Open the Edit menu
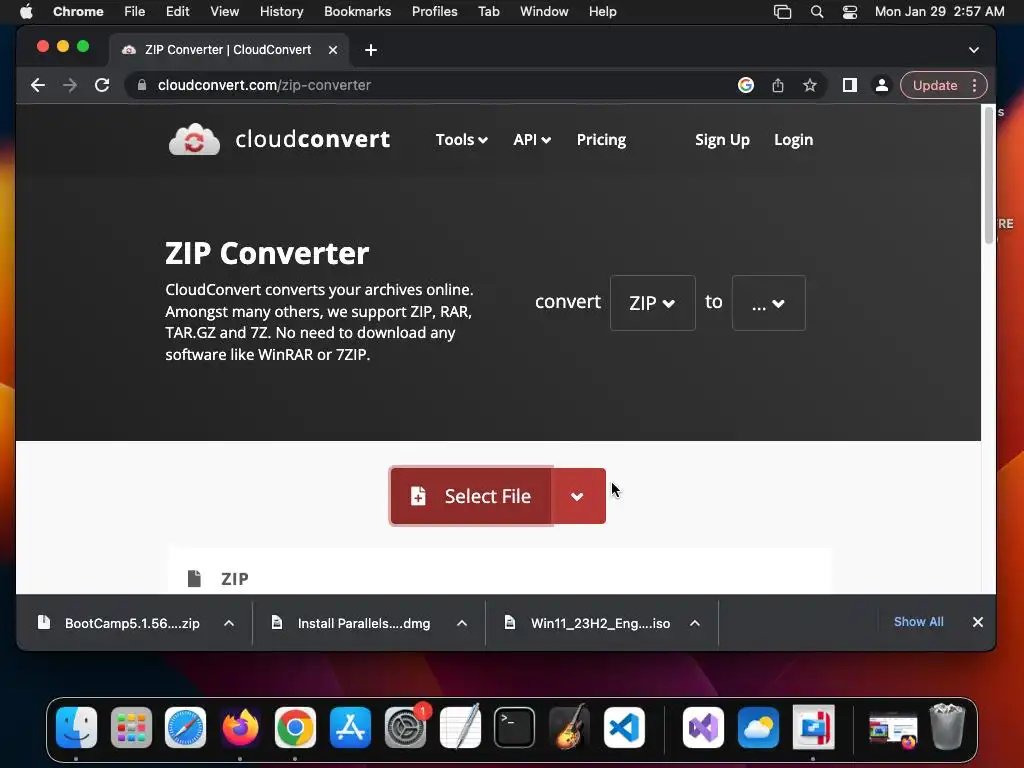The width and height of the screenshot is (1024, 768). [177, 12]
